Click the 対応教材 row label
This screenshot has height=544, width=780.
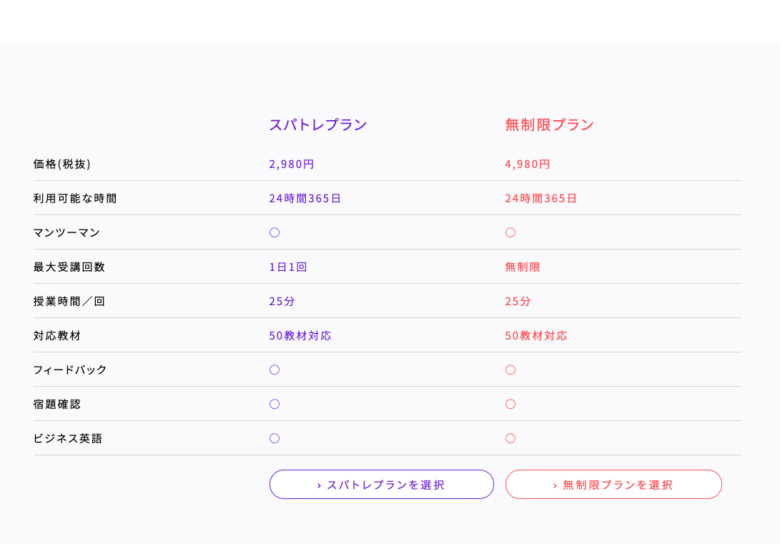[57, 335]
